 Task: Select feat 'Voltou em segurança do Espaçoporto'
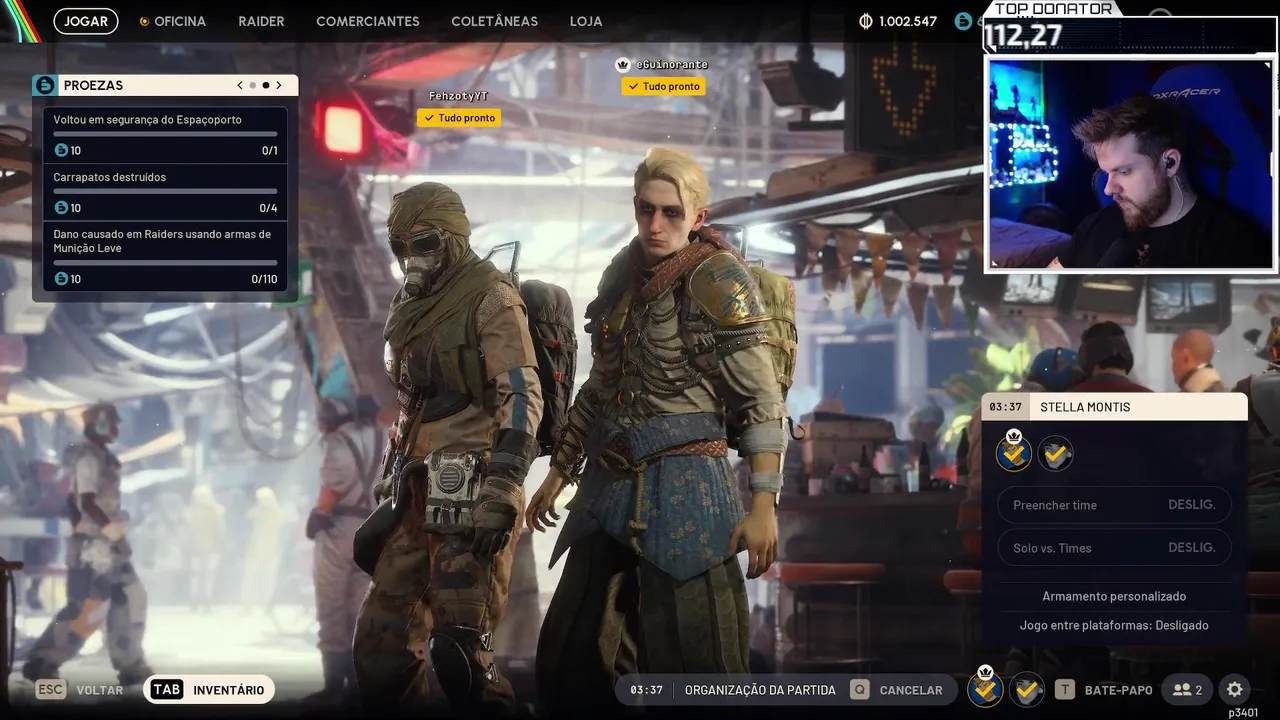pyautogui.click(x=165, y=135)
